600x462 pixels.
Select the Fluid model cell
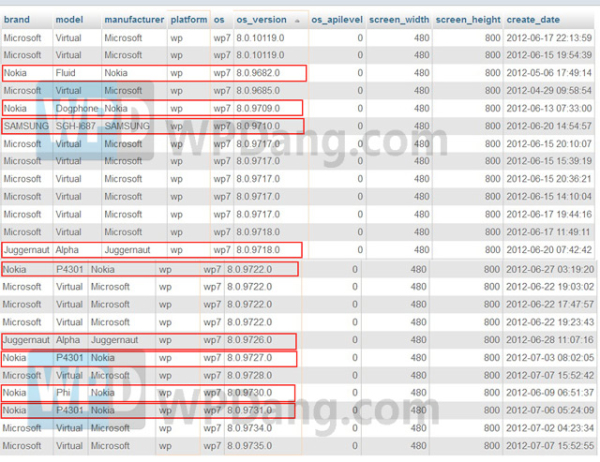click(x=67, y=73)
